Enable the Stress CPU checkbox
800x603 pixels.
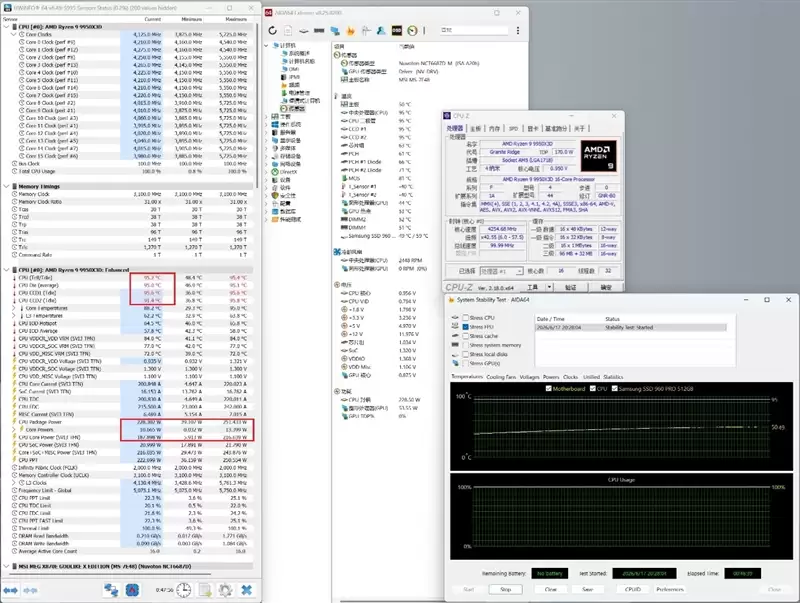click(x=465, y=318)
